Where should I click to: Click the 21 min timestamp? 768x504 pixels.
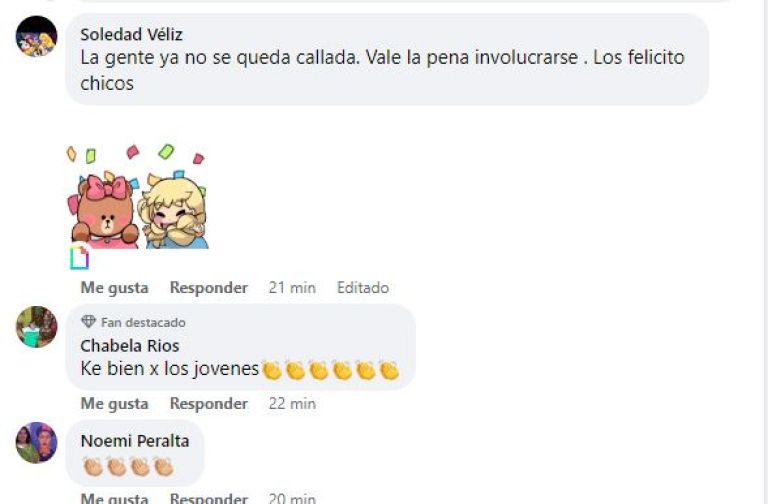(x=292, y=288)
